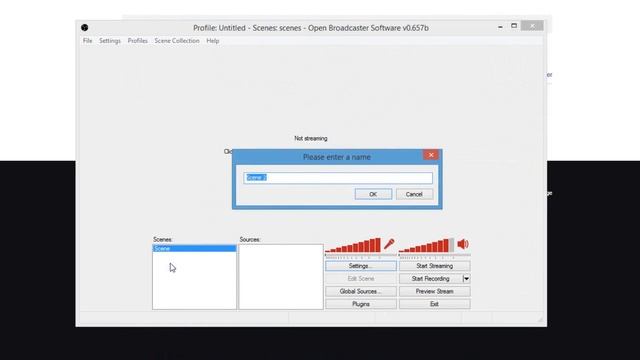
Task: Mute the desktop speaker icon
Action: tap(463, 244)
